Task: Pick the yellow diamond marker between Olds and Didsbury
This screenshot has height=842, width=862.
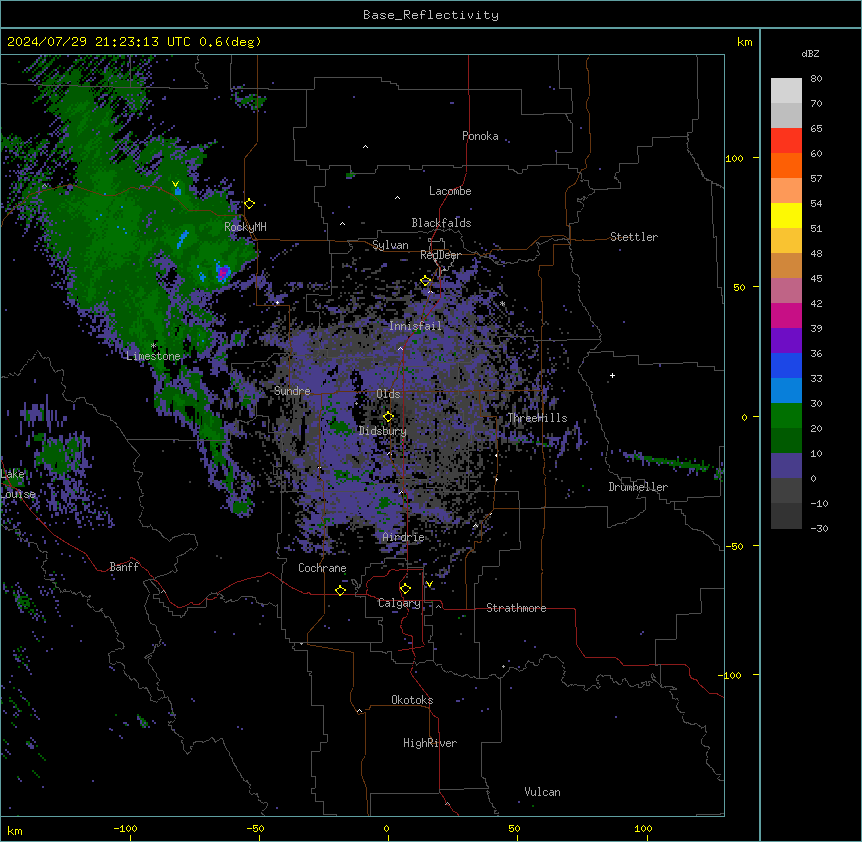Action: pyautogui.click(x=388, y=417)
